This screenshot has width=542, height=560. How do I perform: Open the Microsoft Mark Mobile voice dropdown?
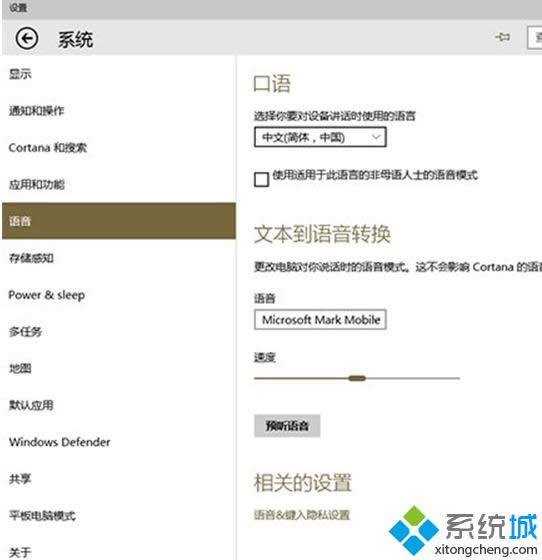tap(320, 320)
